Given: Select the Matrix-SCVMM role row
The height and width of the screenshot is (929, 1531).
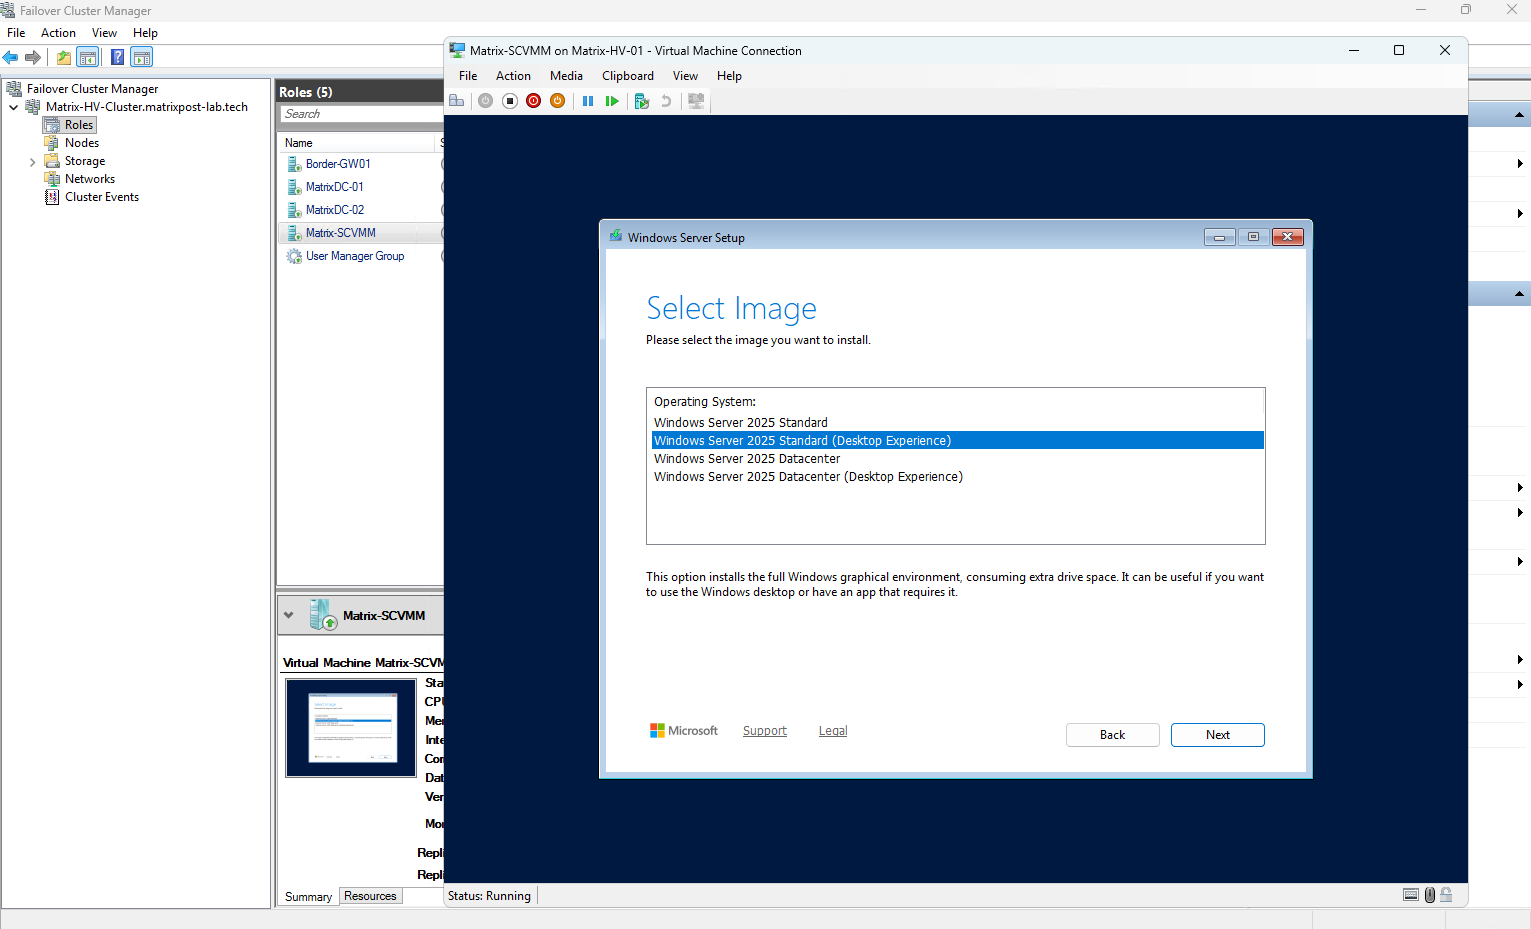Looking at the screenshot, I should 360,233.
